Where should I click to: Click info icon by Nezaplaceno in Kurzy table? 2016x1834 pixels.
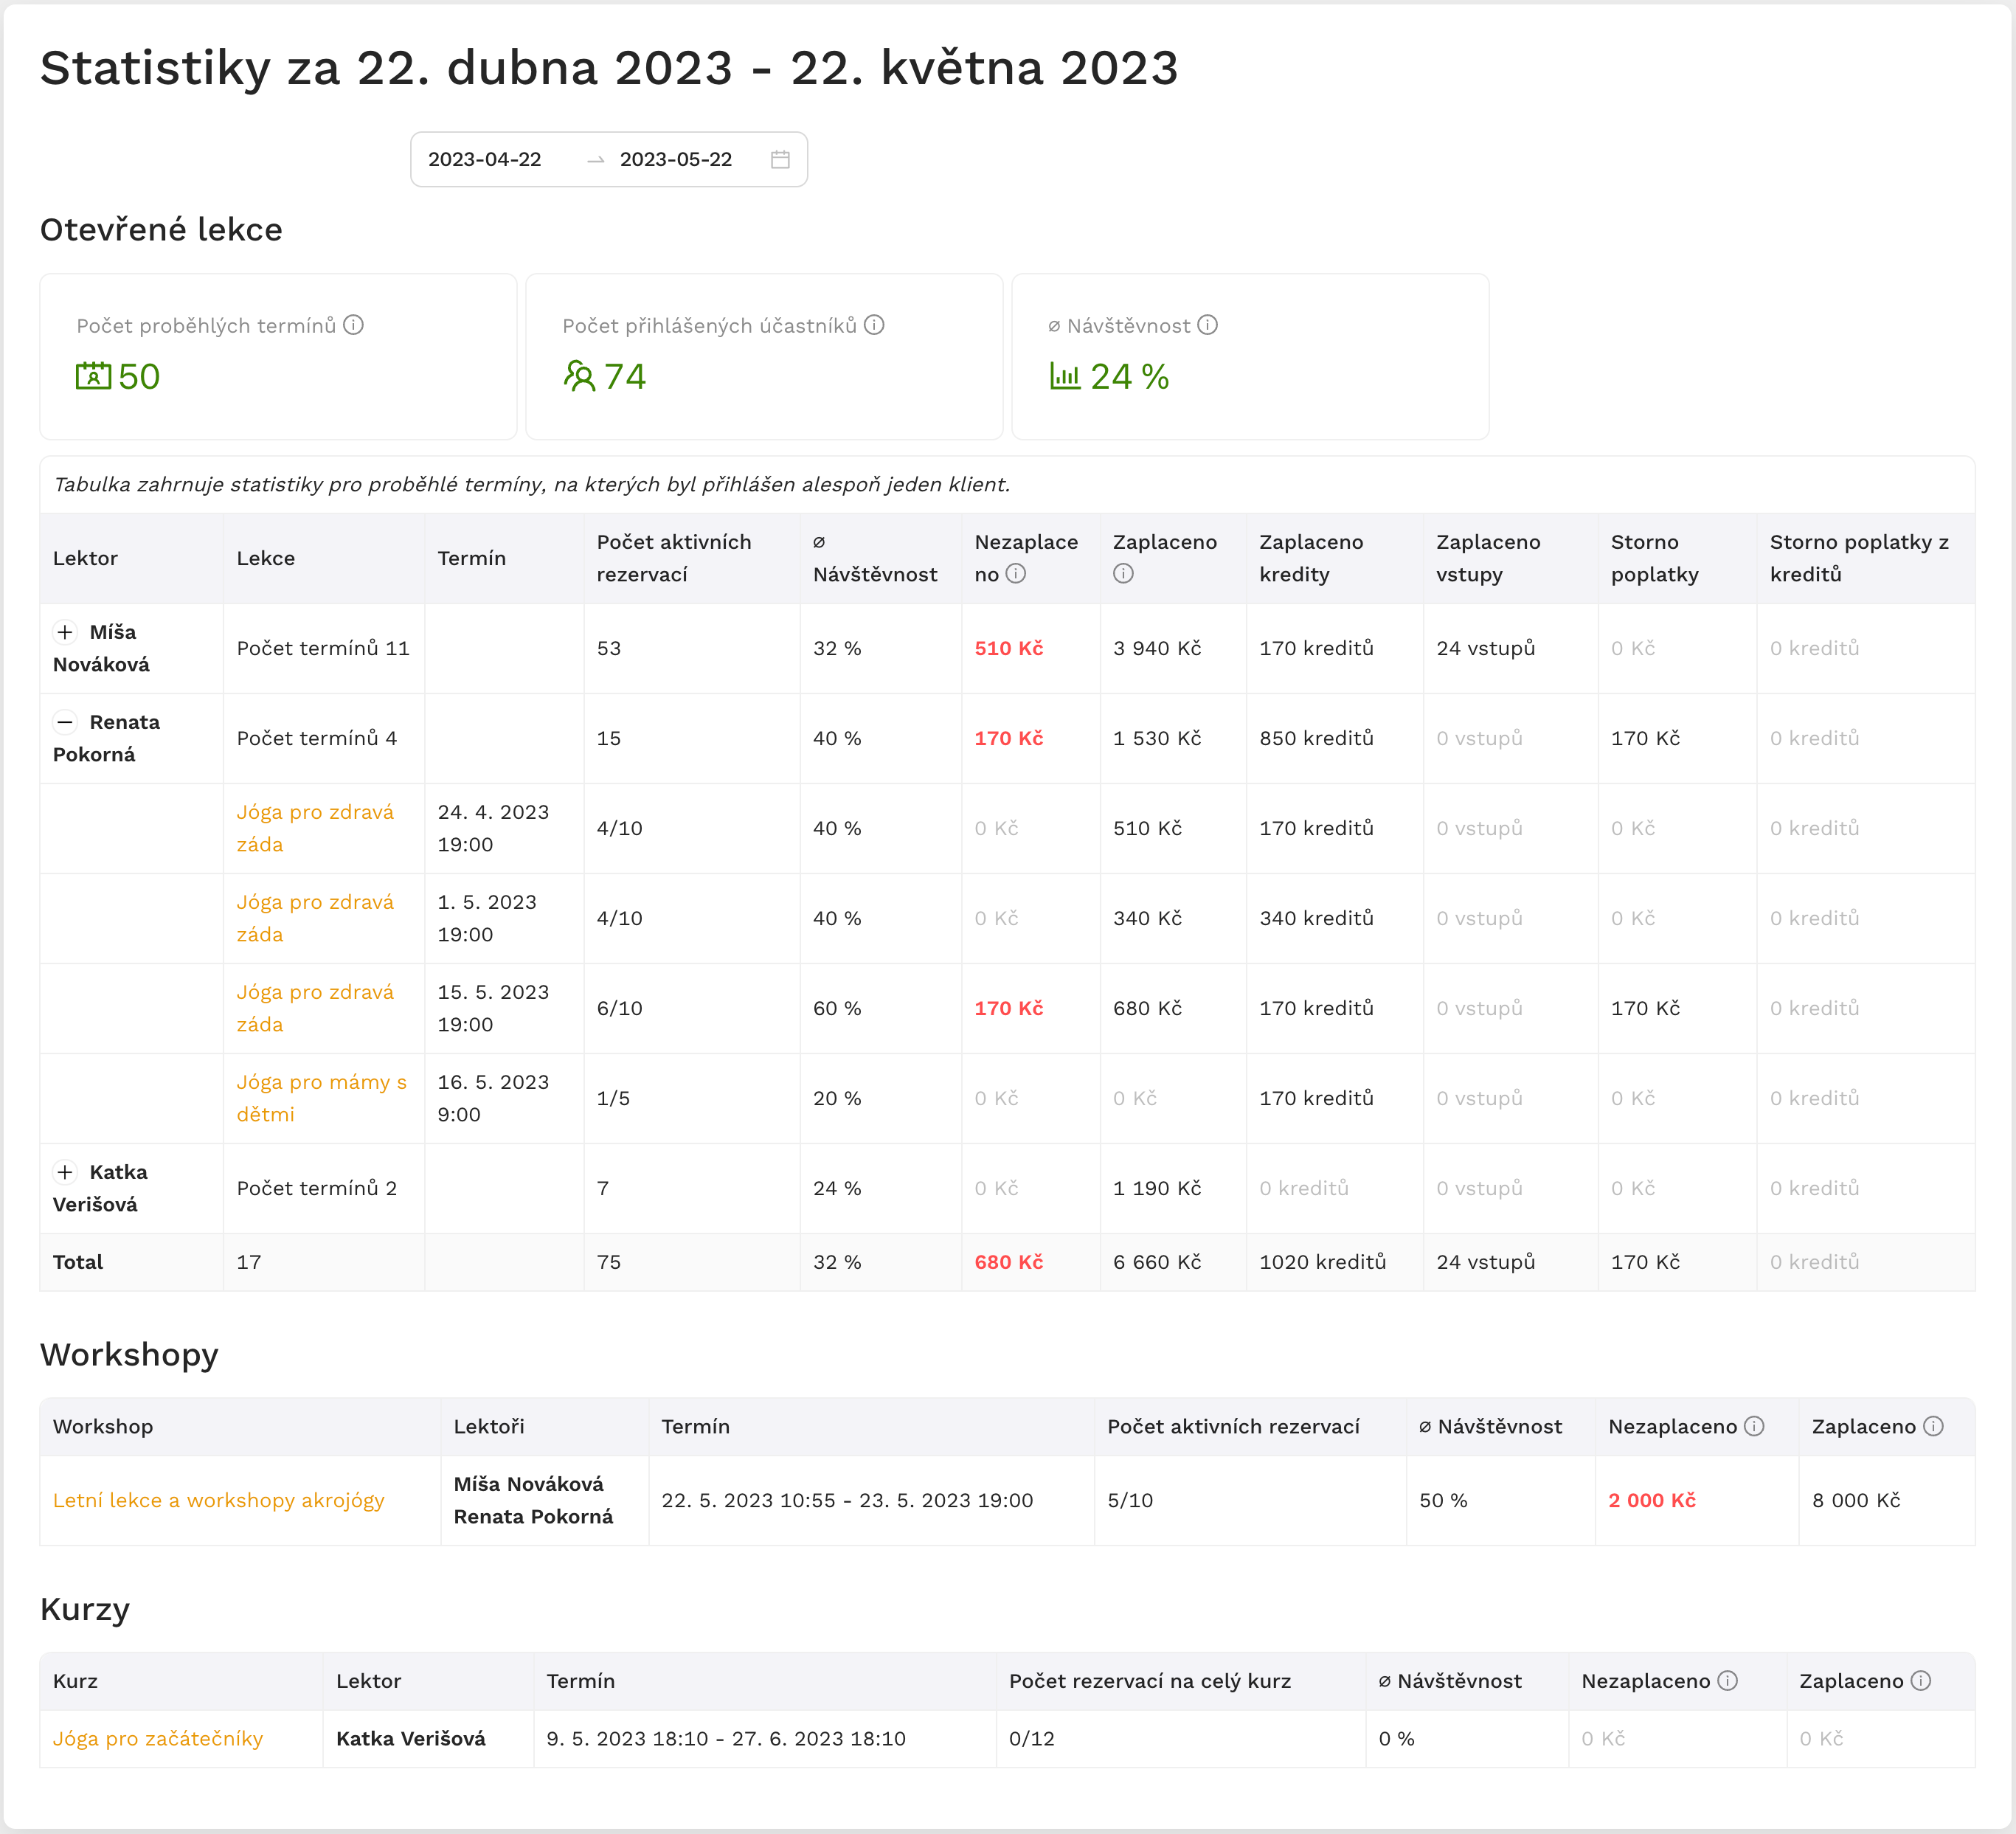(1727, 1680)
